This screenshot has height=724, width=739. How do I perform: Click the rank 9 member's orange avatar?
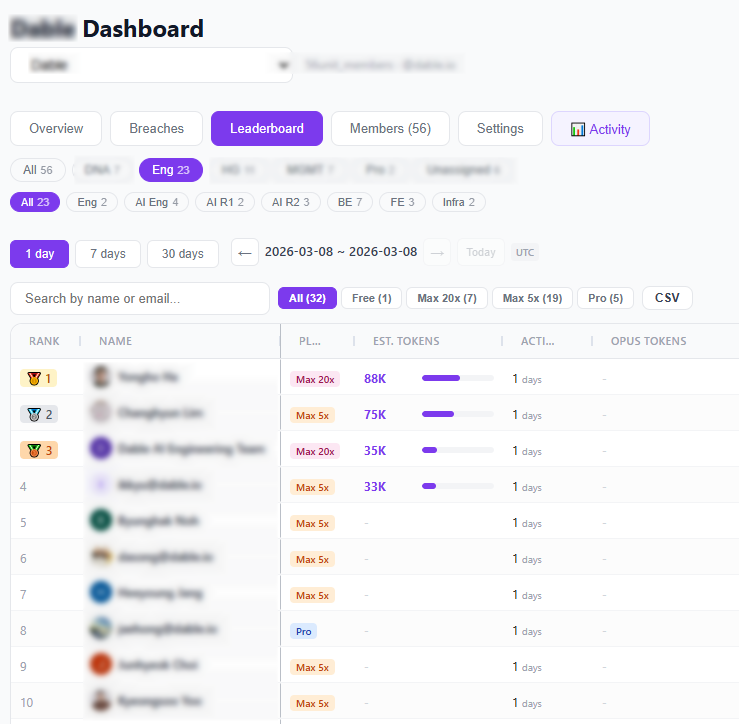tap(100, 666)
